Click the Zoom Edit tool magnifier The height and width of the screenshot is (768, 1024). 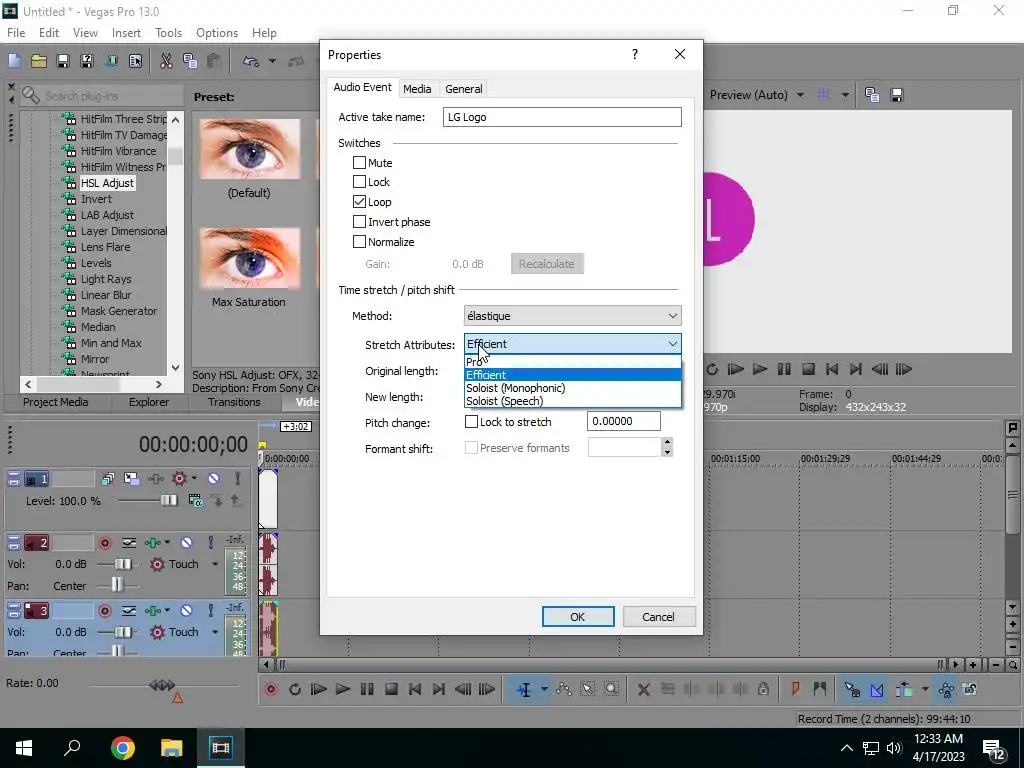(611, 689)
